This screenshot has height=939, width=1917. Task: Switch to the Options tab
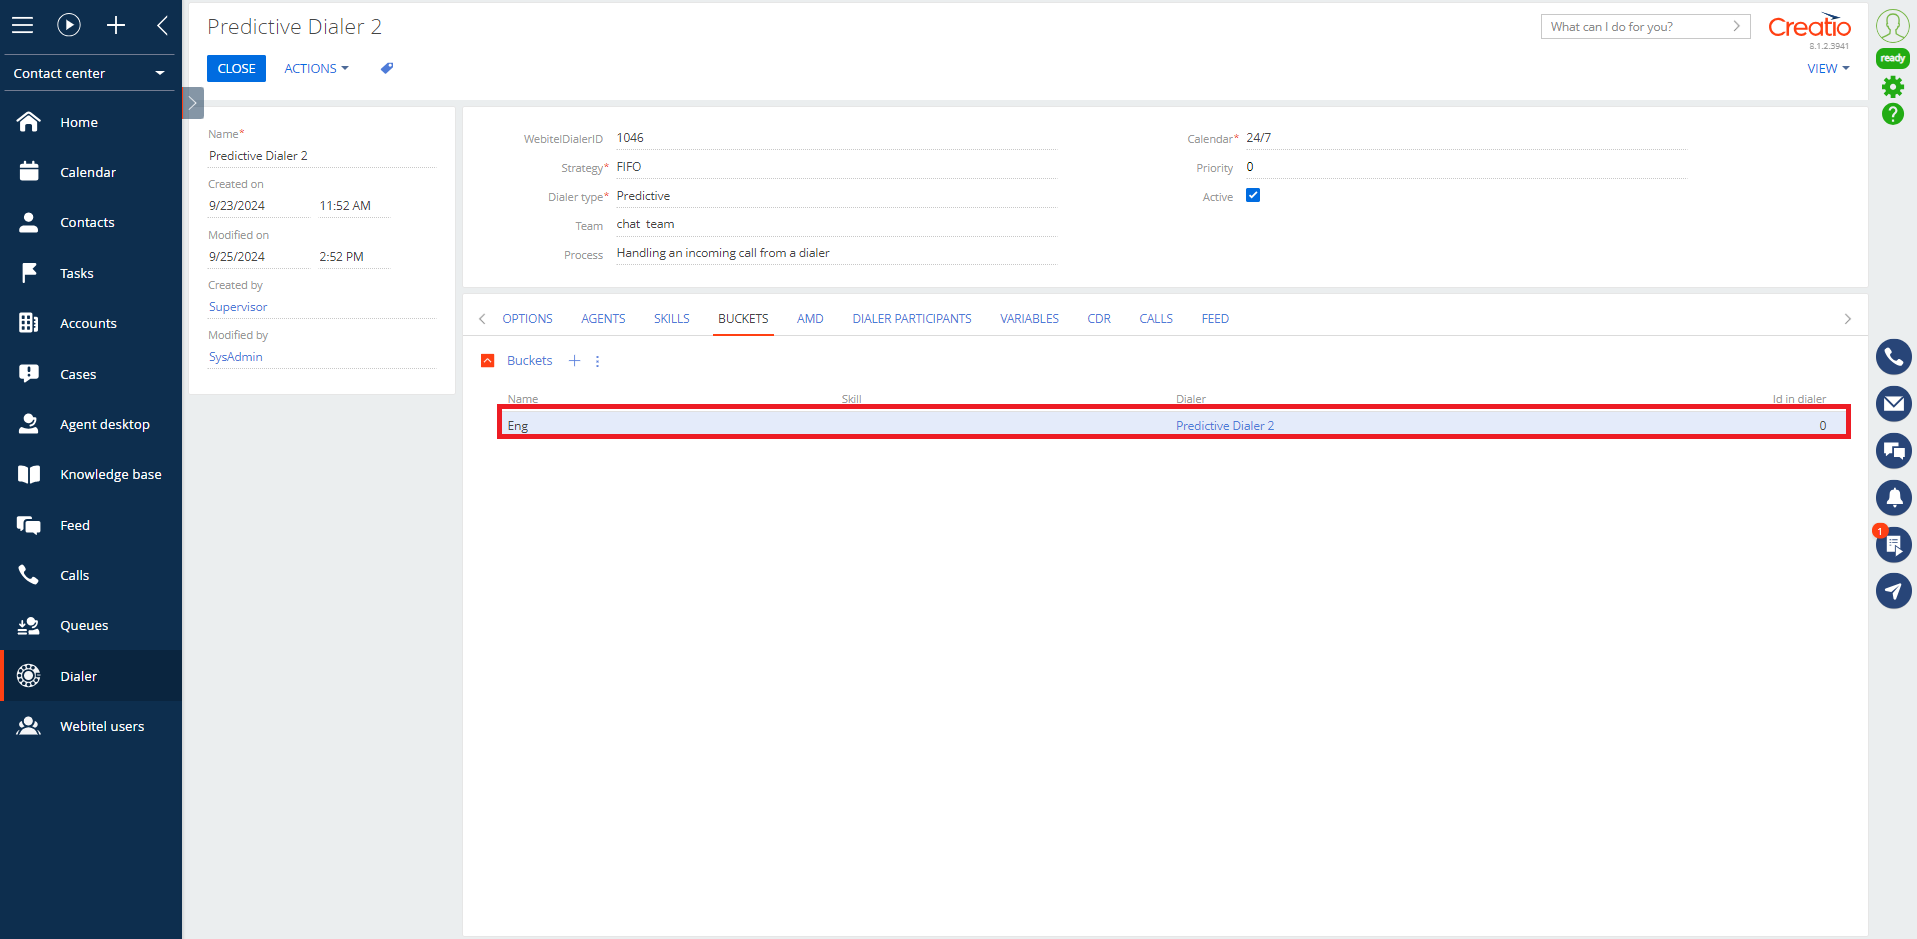527,319
